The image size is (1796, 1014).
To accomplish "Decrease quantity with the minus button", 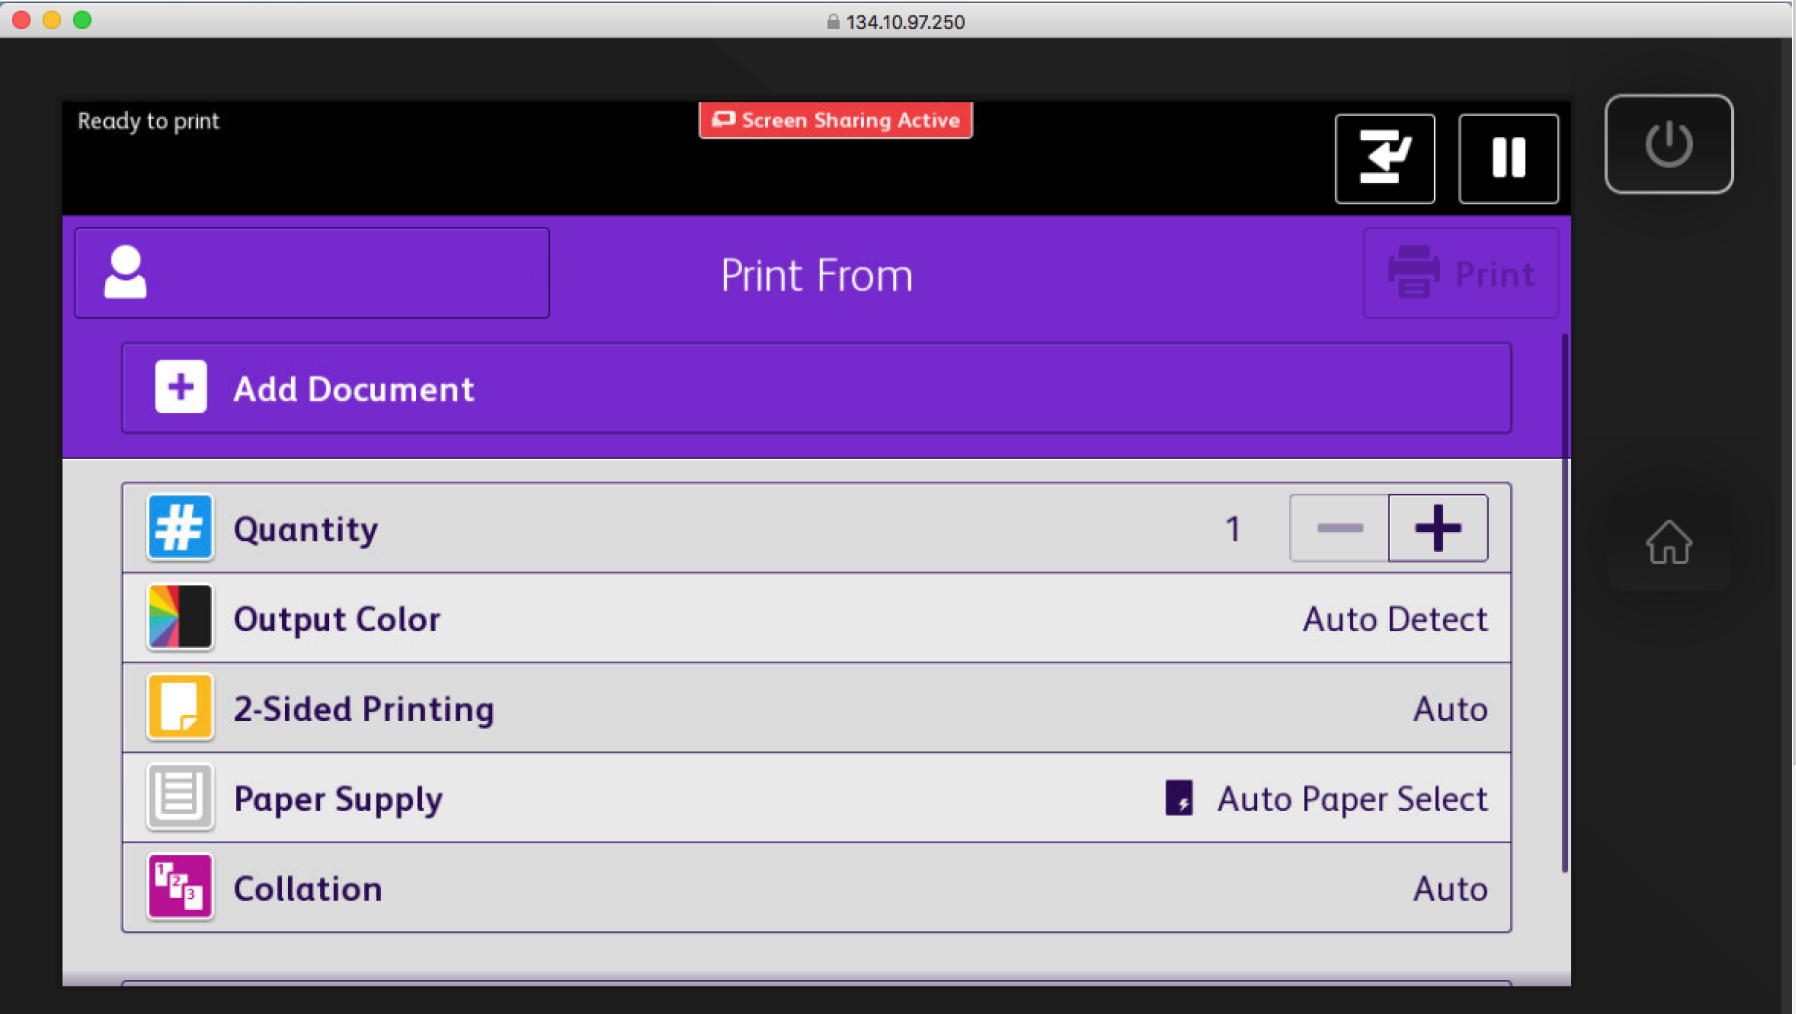I will [x=1339, y=528].
